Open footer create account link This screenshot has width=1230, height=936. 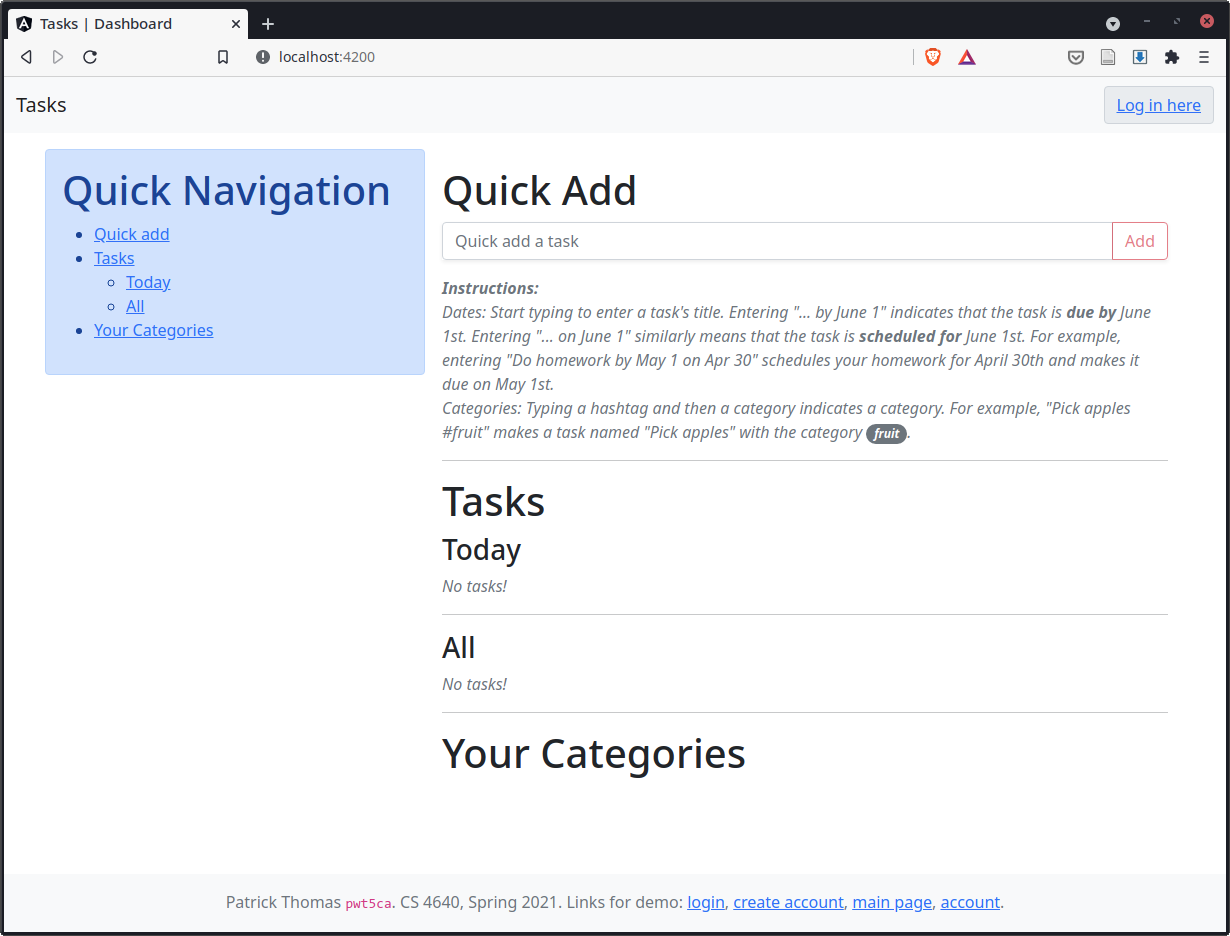(x=788, y=902)
